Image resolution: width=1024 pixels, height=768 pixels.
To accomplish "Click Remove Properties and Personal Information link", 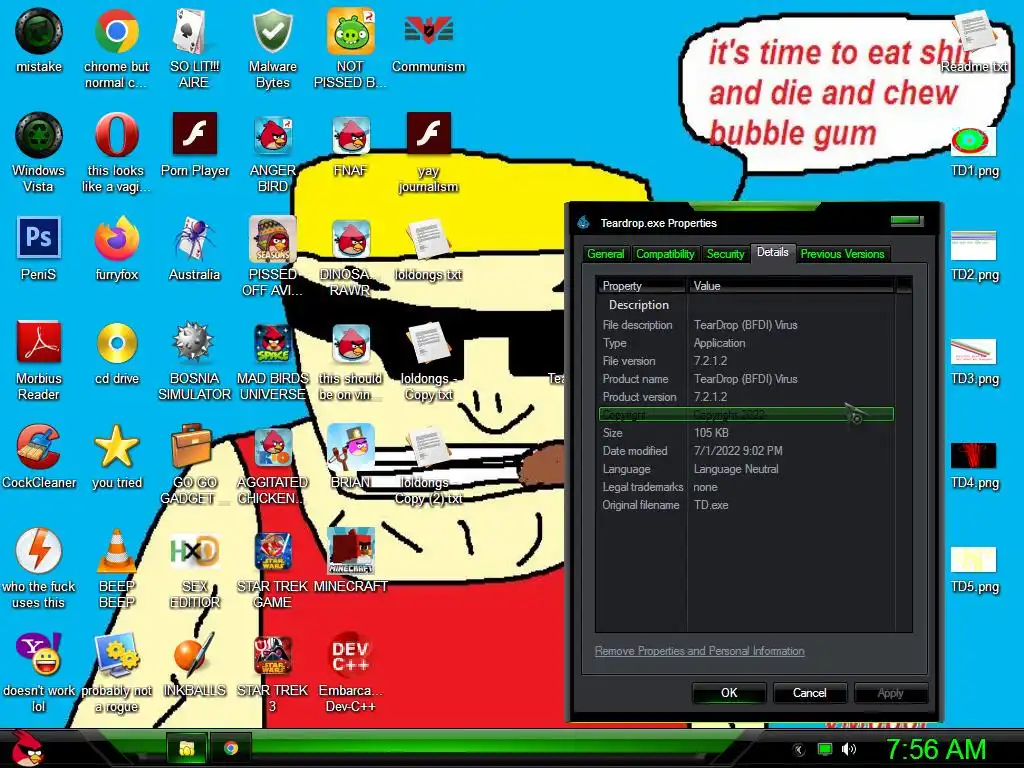I will tap(699, 651).
